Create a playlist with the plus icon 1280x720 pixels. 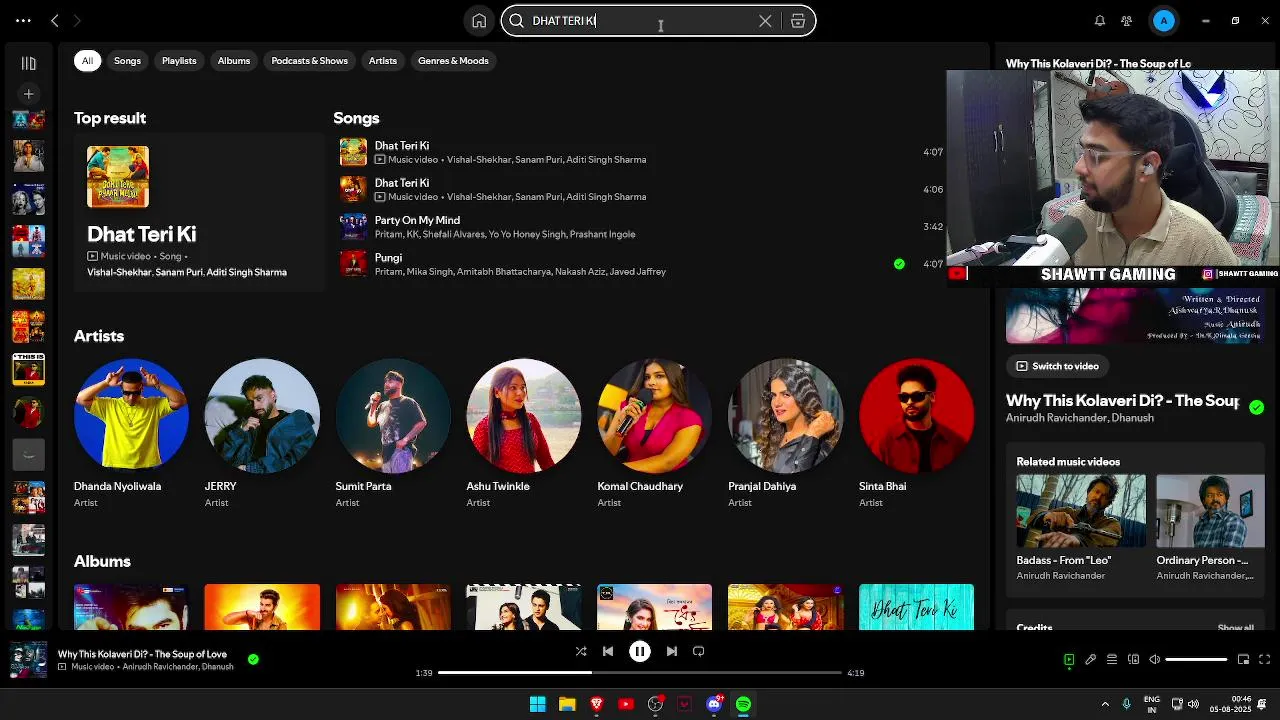coord(29,94)
